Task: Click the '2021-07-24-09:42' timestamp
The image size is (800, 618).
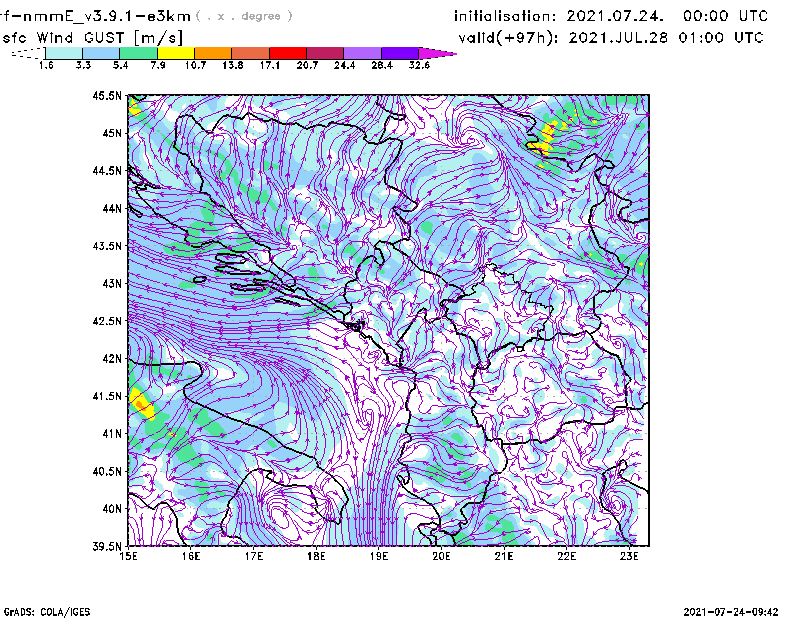Action: click(x=731, y=612)
